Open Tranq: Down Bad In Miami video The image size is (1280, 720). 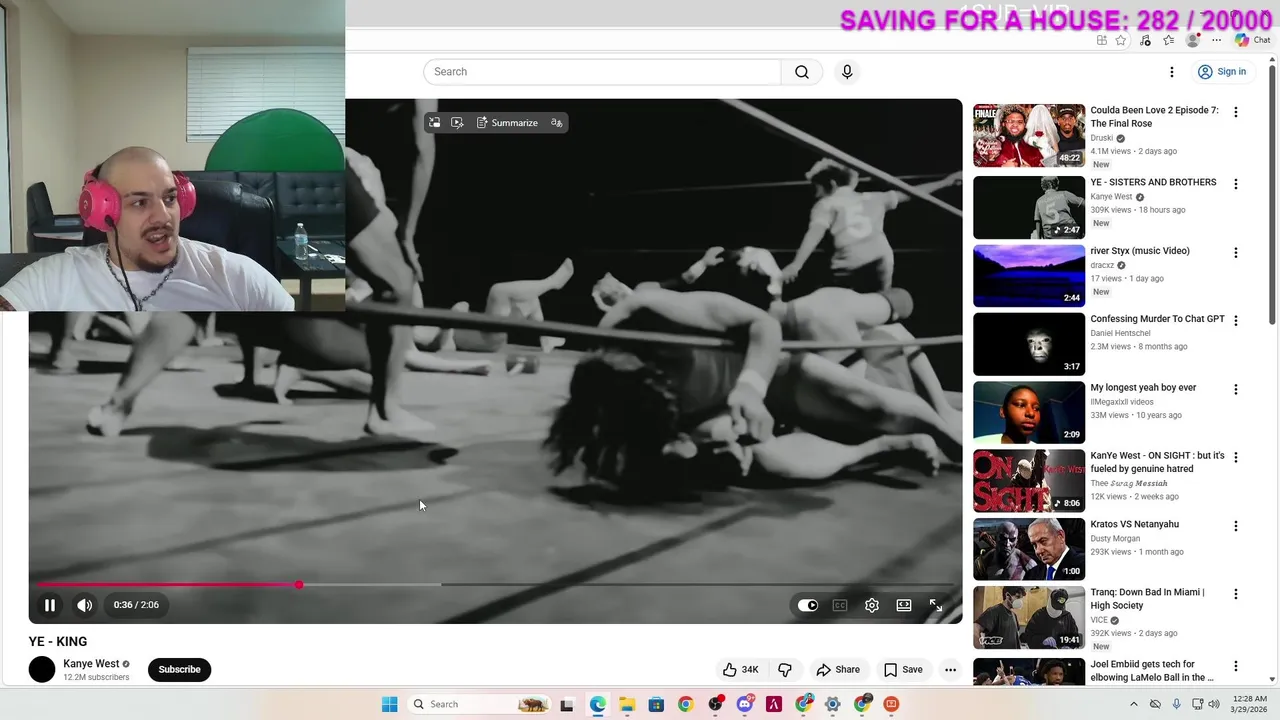click(1147, 598)
